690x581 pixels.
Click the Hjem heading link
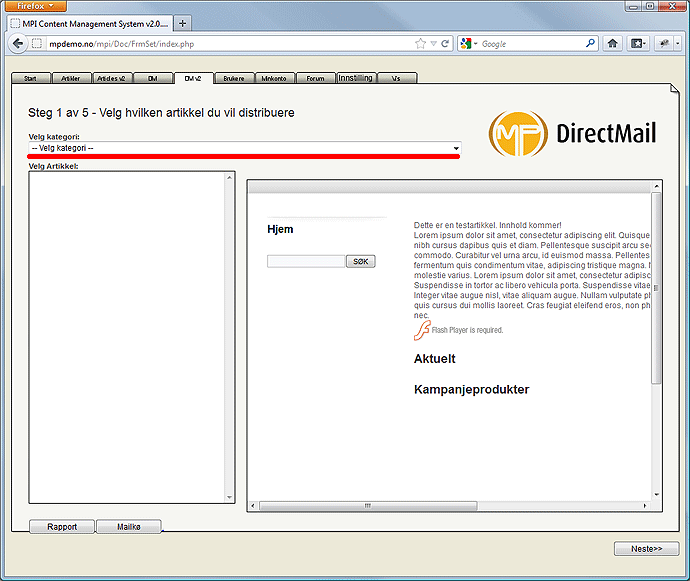click(280, 229)
